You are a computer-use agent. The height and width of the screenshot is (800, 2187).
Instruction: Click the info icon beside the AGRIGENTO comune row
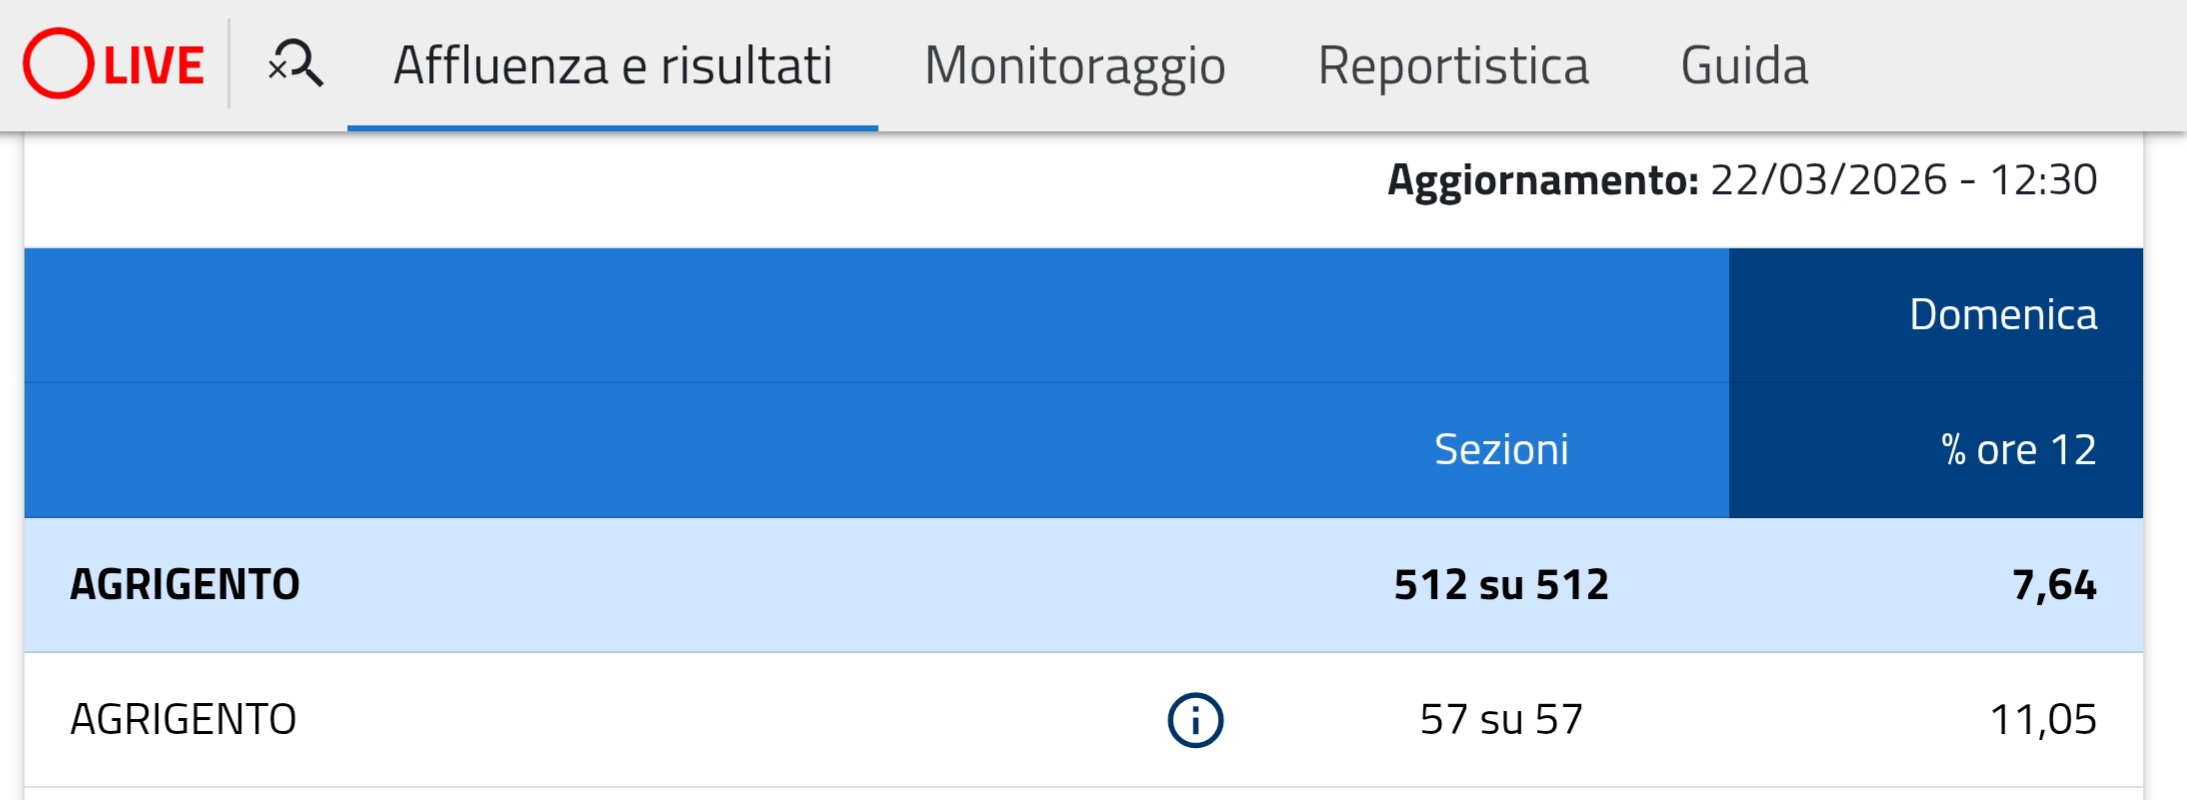pyautogui.click(x=1194, y=717)
